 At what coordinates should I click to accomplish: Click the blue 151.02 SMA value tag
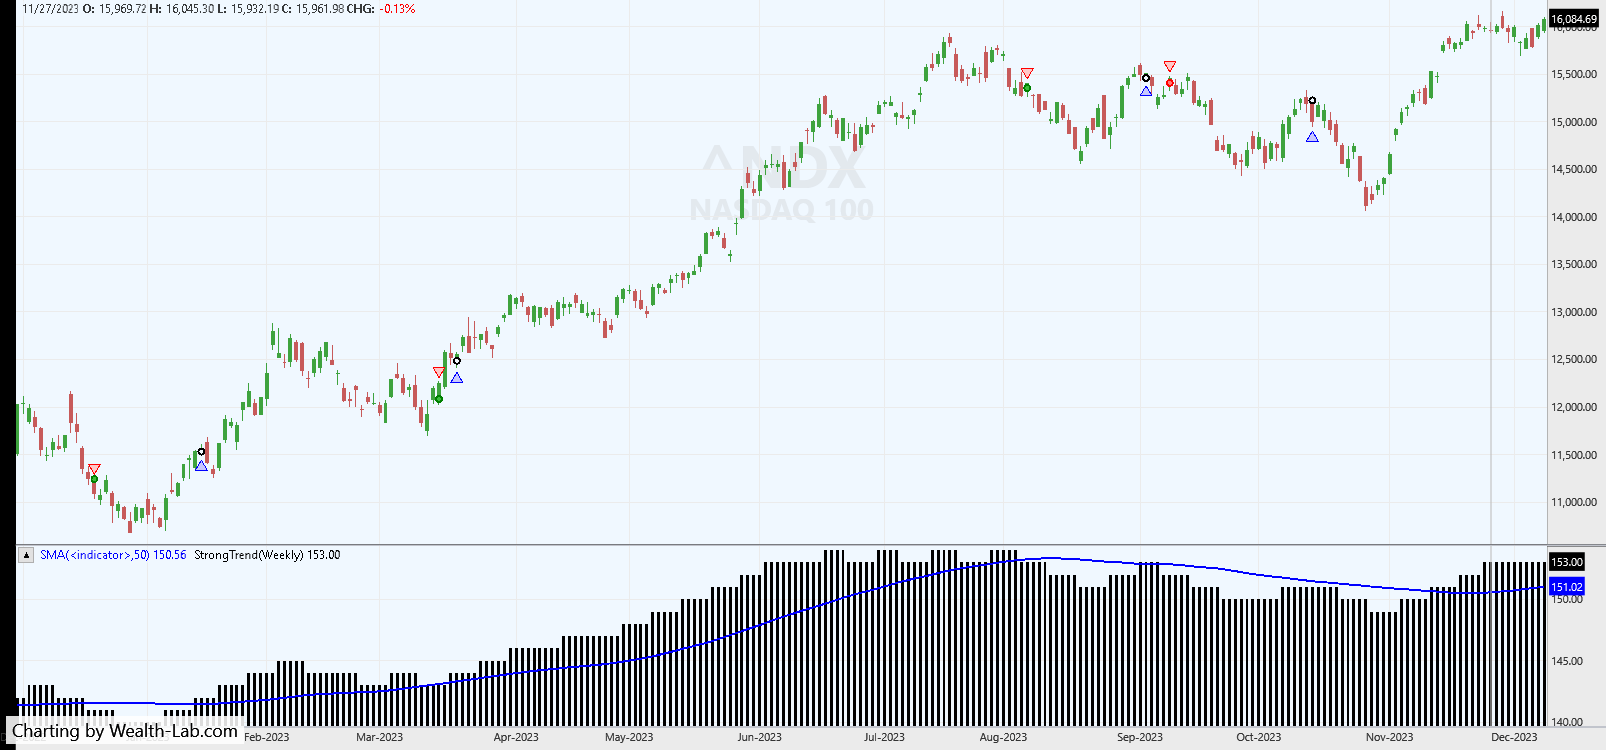coord(1567,587)
